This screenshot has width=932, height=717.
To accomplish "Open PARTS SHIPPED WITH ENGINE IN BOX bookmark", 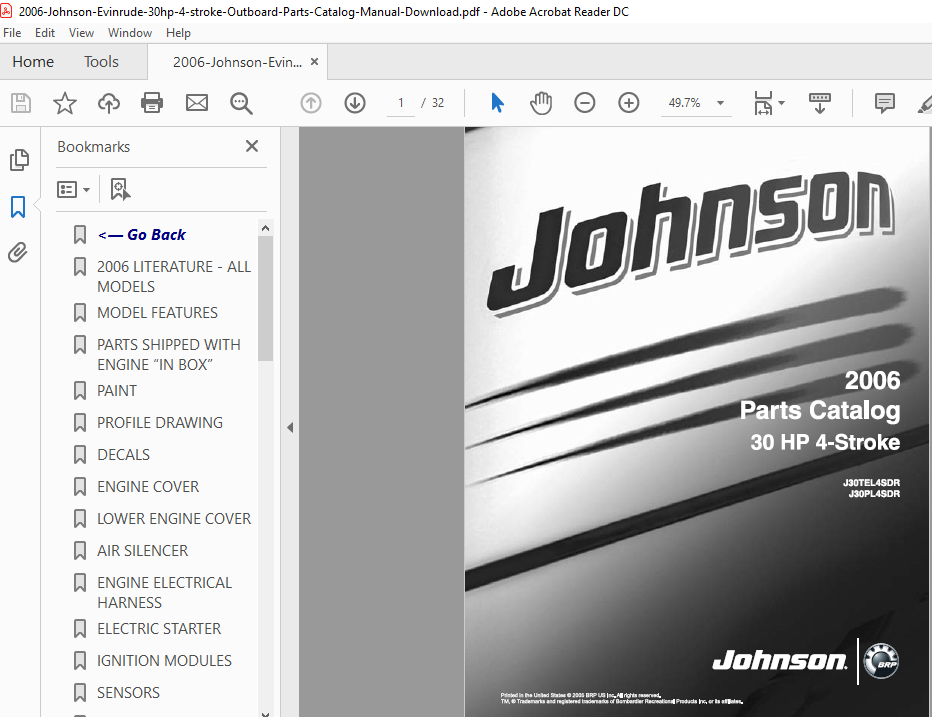I will [169, 354].
